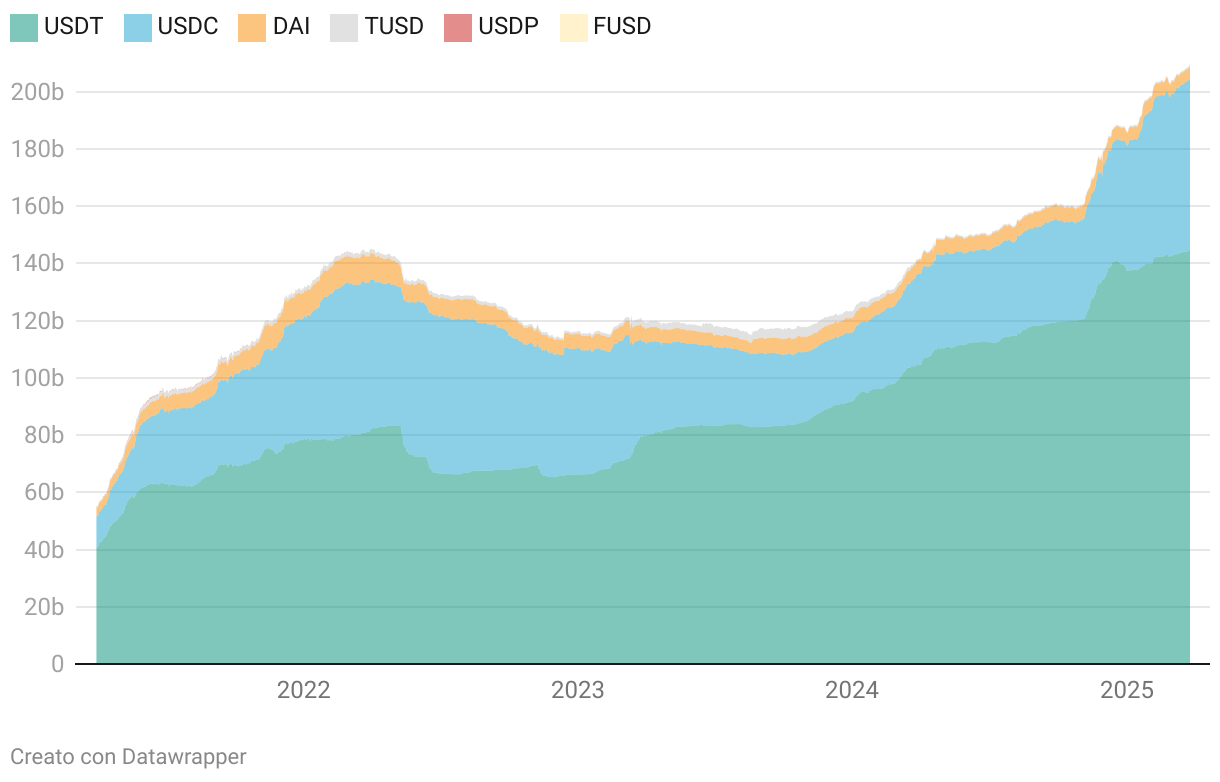Click the 2025 x-axis year label
Viewport: 1220px width, 782px height.
point(1127,690)
